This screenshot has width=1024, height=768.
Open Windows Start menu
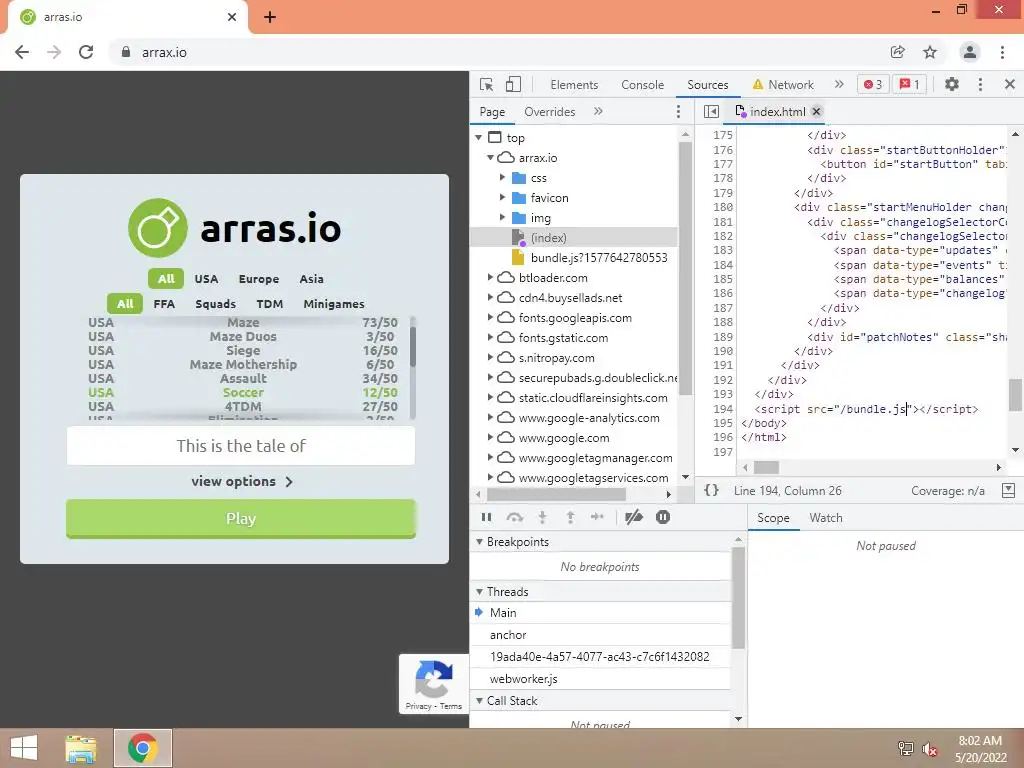pyautogui.click(x=24, y=748)
